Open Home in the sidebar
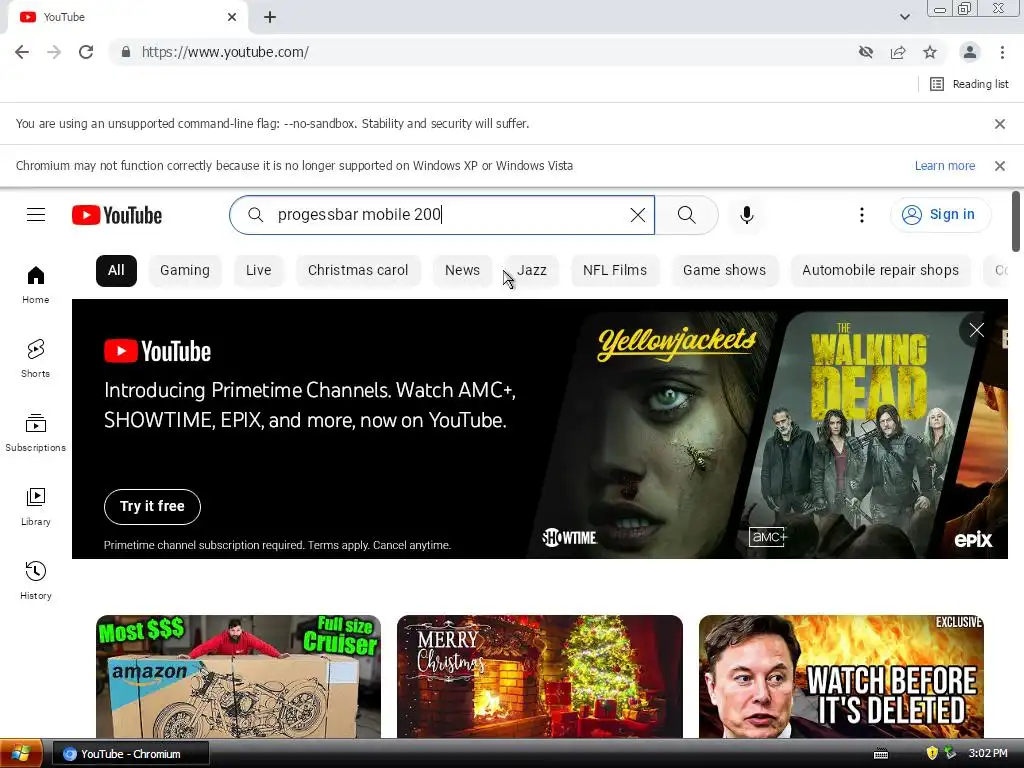The width and height of the screenshot is (1024, 768). (x=36, y=285)
